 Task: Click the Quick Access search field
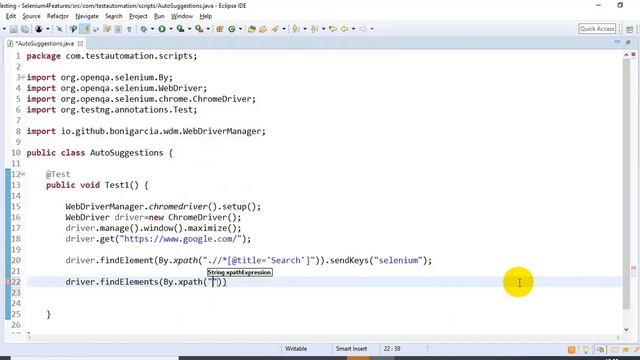click(597, 29)
